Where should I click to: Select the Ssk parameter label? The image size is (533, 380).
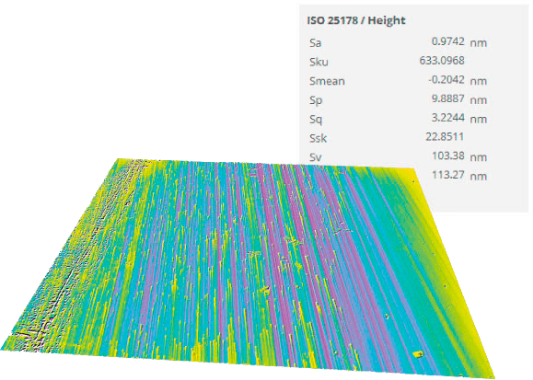(318, 138)
